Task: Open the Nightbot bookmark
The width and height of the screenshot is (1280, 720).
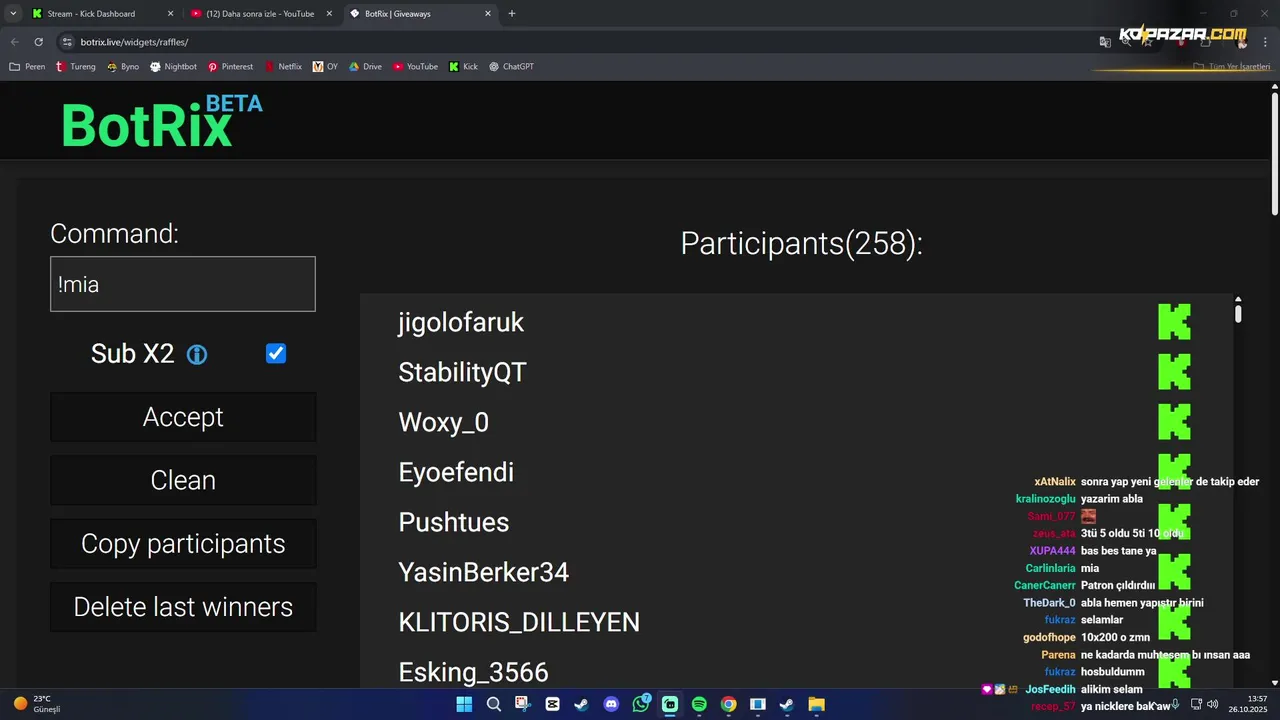Action: (173, 67)
